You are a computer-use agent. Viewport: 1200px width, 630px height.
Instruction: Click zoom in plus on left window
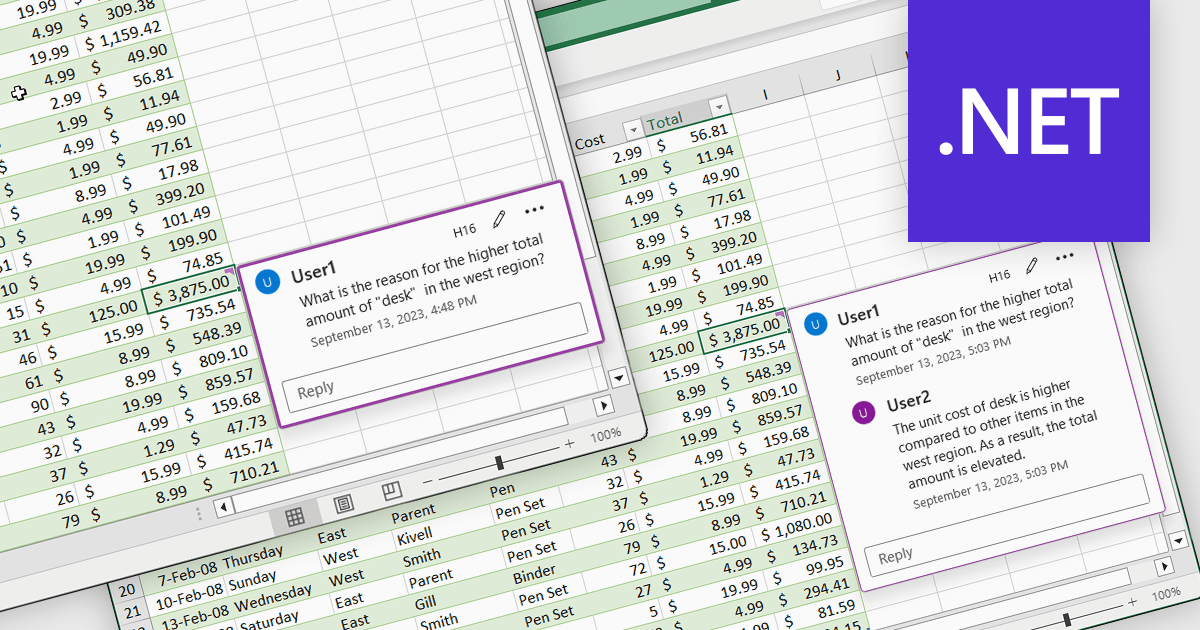(570, 443)
